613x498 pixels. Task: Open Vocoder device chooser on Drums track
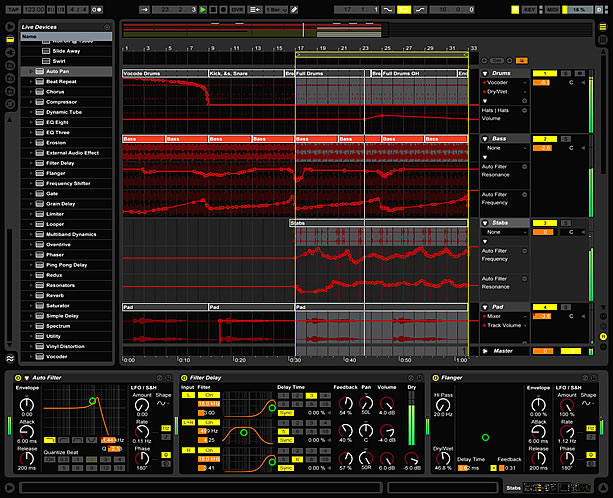pos(505,82)
